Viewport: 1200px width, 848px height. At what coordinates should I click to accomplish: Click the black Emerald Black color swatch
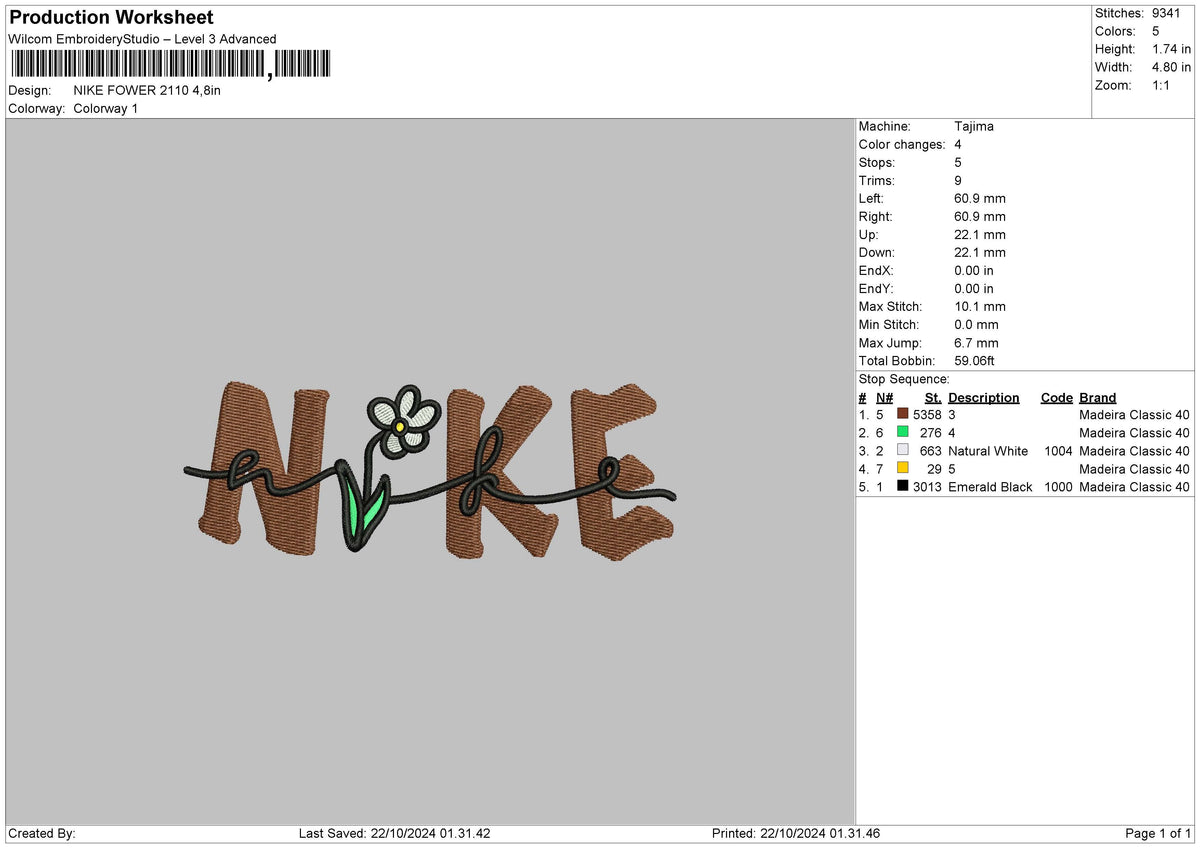pyautogui.click(x=903, y=486)
